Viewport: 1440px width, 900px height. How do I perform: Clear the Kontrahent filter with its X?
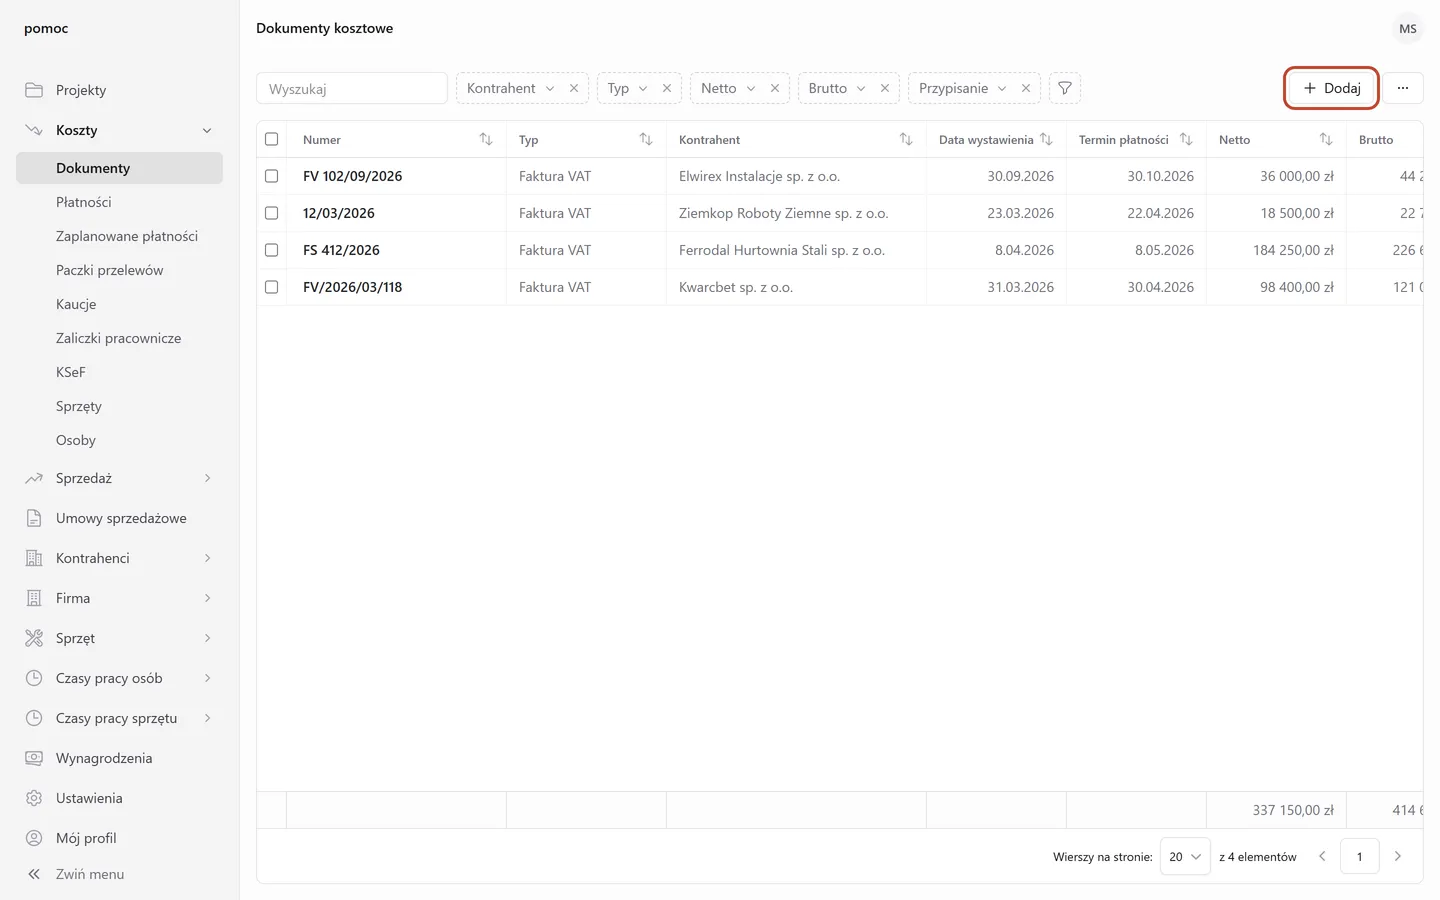[x=574, y=88]
